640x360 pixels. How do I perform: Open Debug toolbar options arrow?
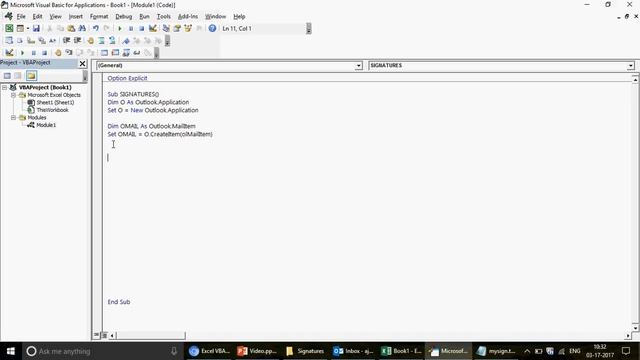(x=156, y=53)
